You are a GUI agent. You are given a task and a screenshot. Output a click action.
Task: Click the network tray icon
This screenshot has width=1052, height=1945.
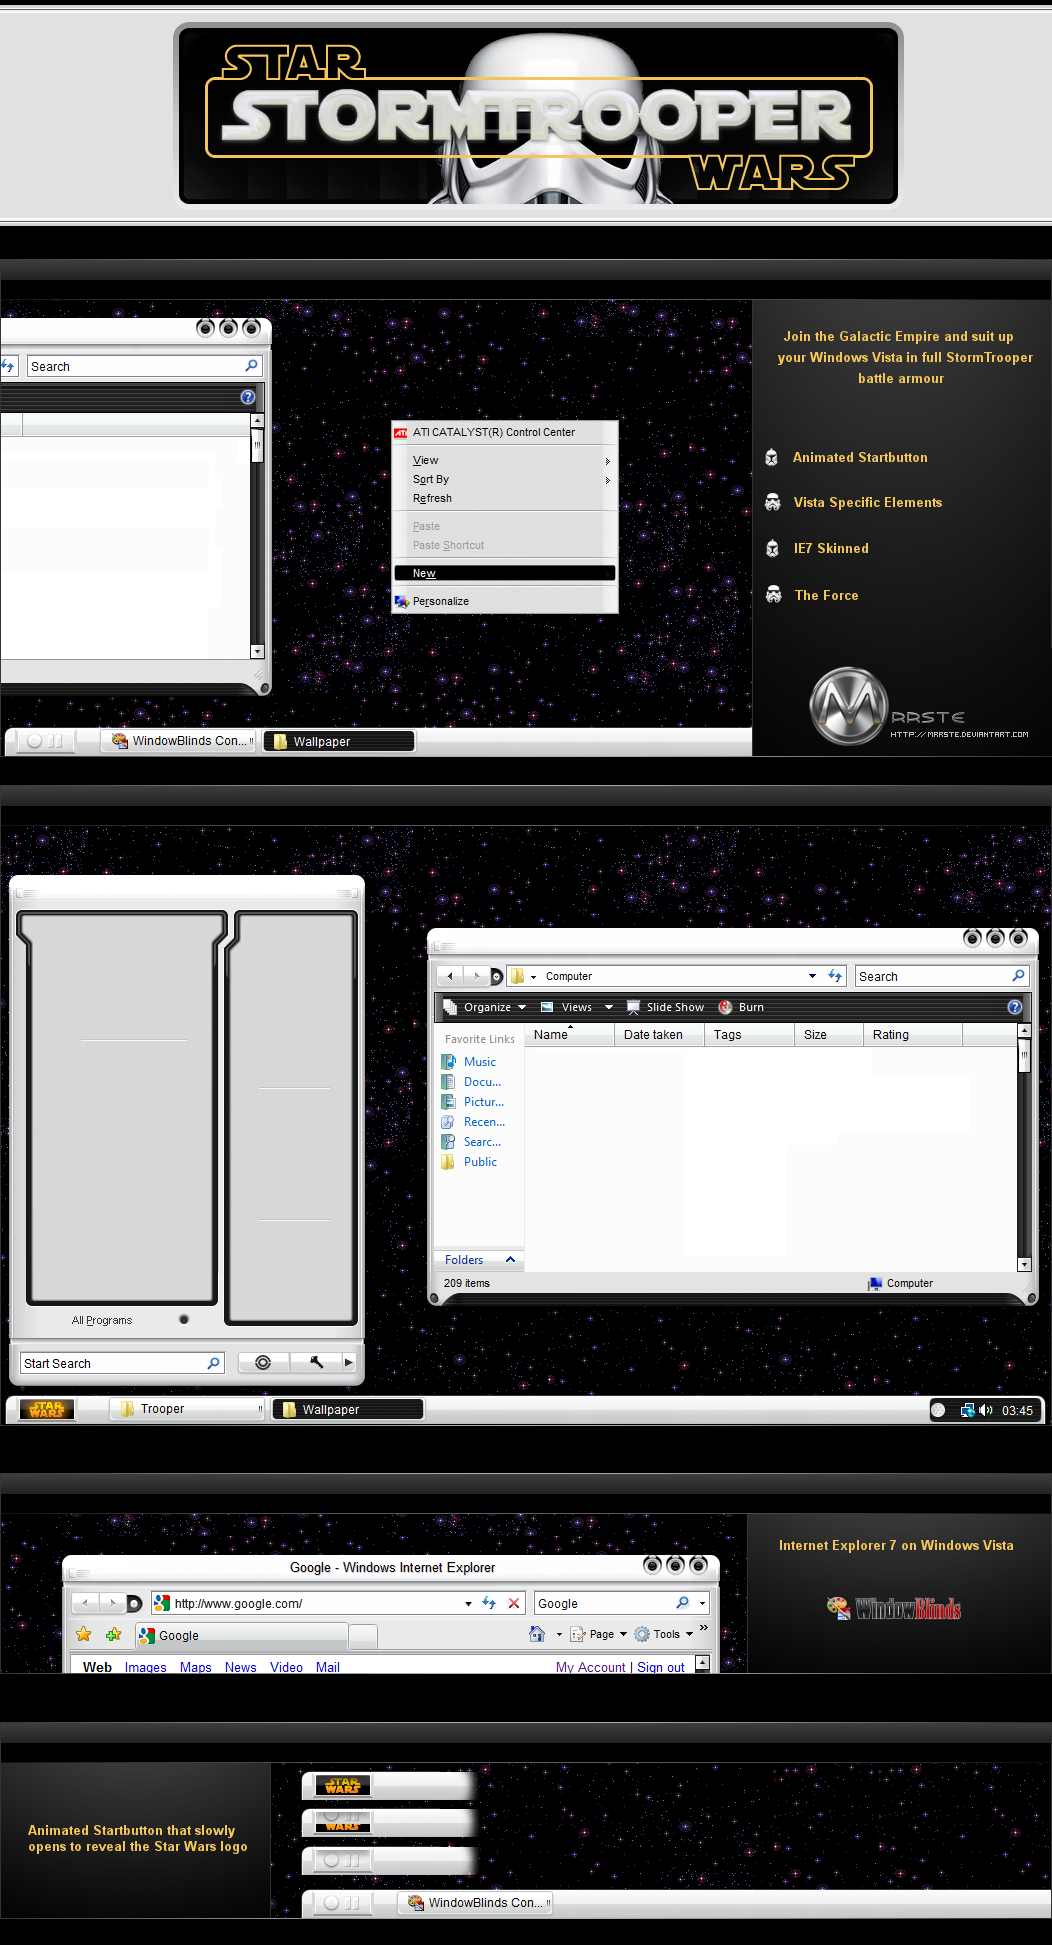(967, 1410)
